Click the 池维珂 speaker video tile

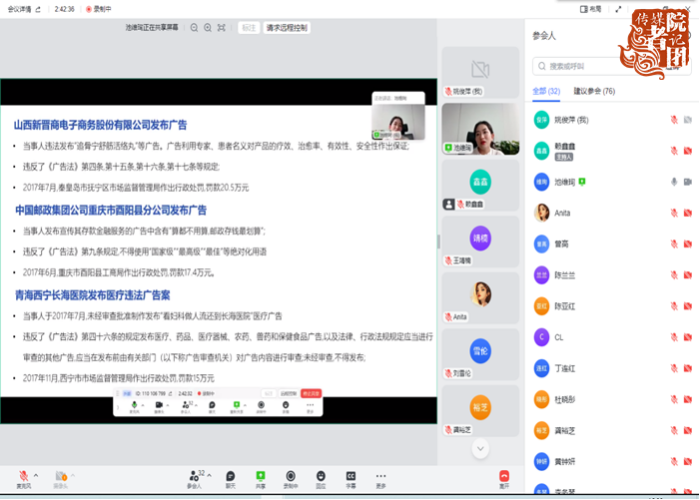[480, 129]
